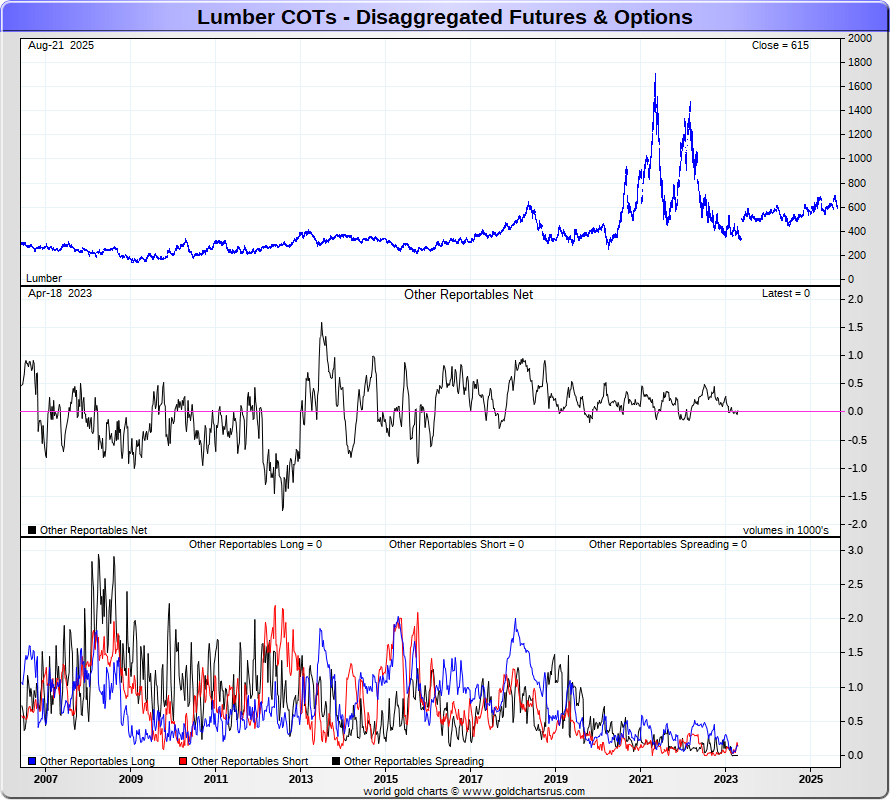Click the 2.5 label on bottom axis
Viewport: 890px width, 800px height.
855,584
